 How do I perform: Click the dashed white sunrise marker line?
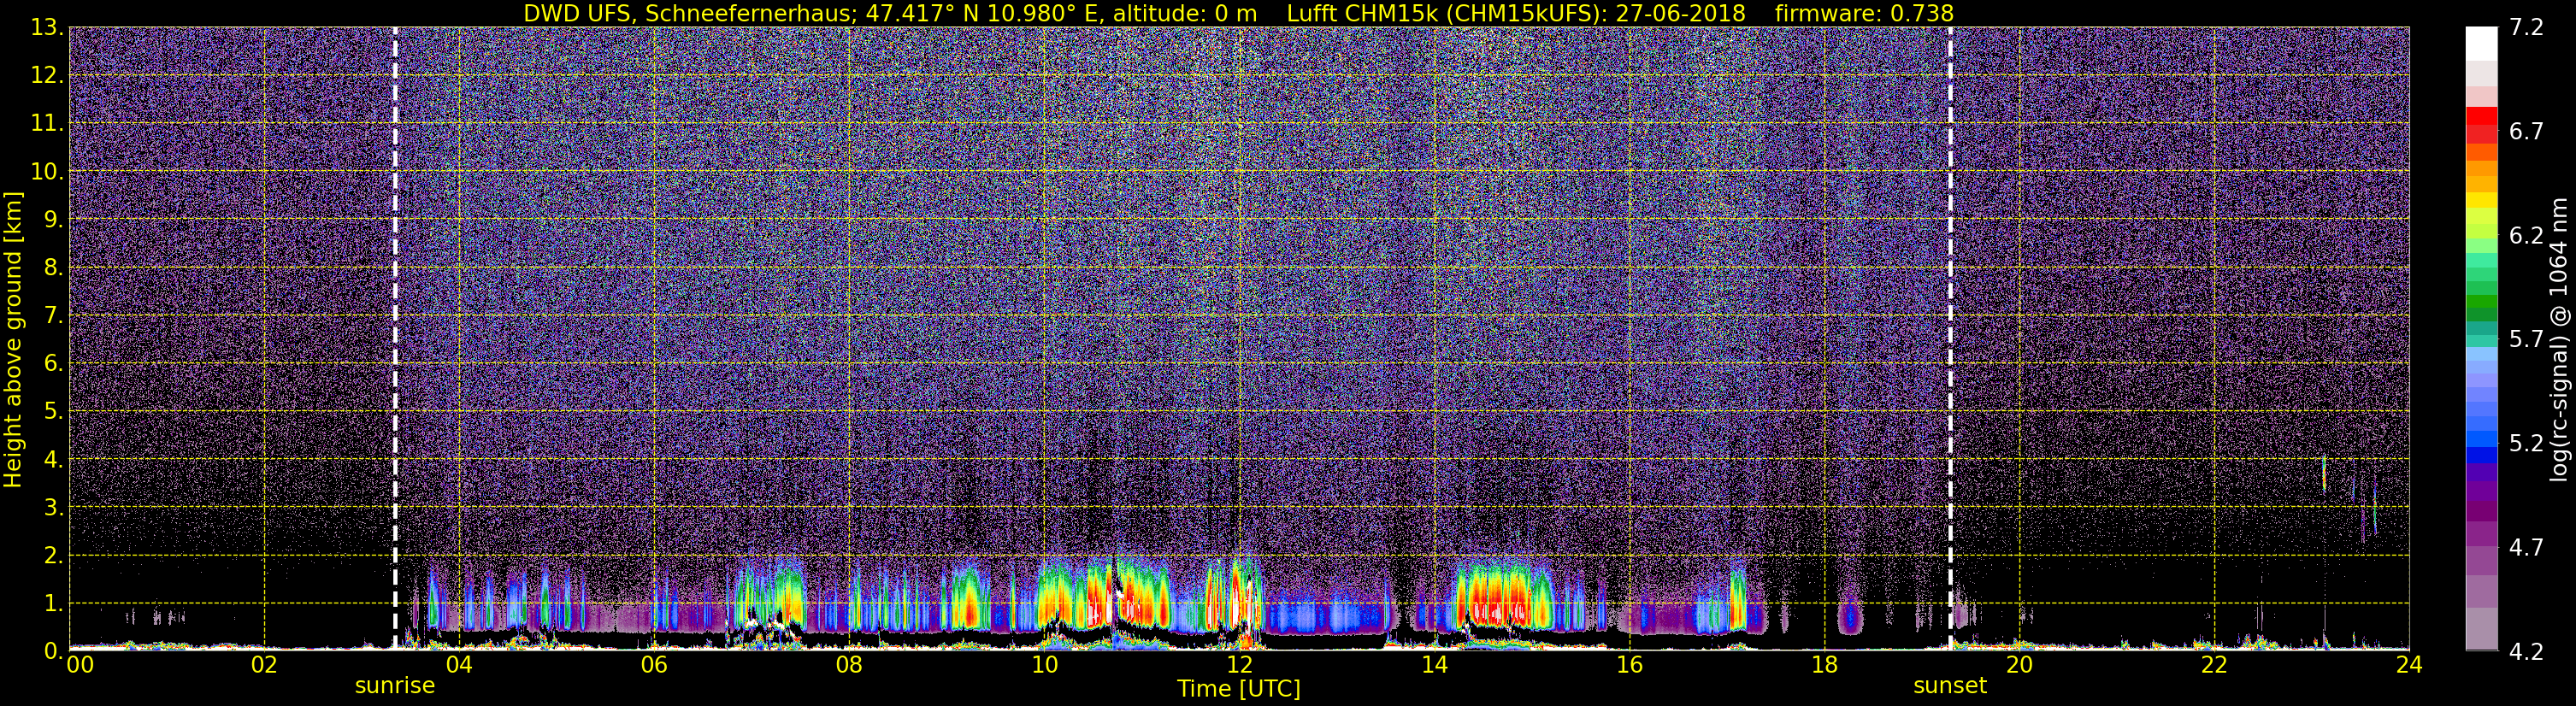tap(395, 338)
